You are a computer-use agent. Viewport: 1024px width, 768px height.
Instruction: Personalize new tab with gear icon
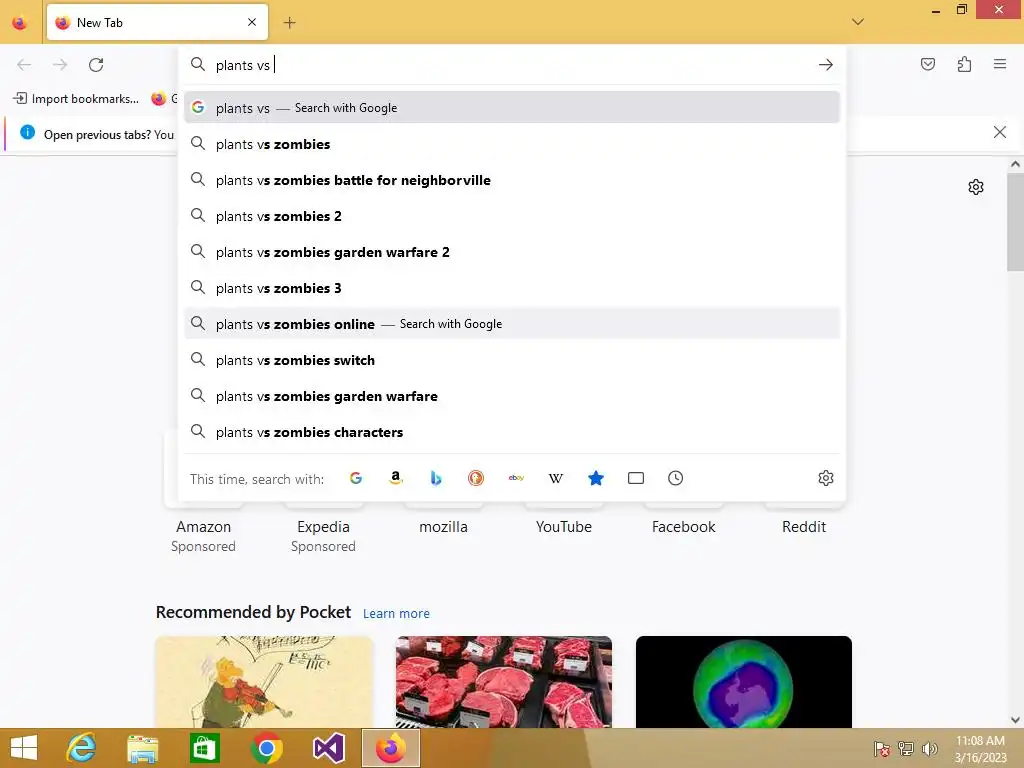(x=976, y=187)
